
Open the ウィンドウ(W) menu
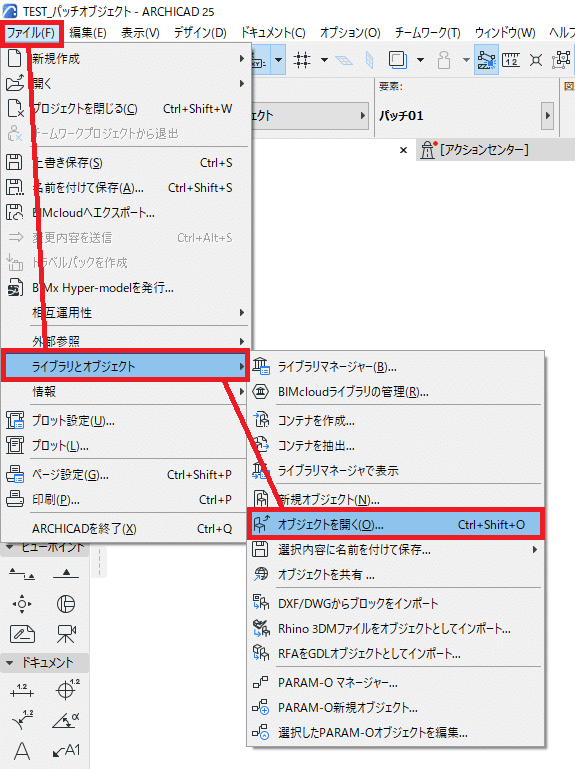pos(505,33)
